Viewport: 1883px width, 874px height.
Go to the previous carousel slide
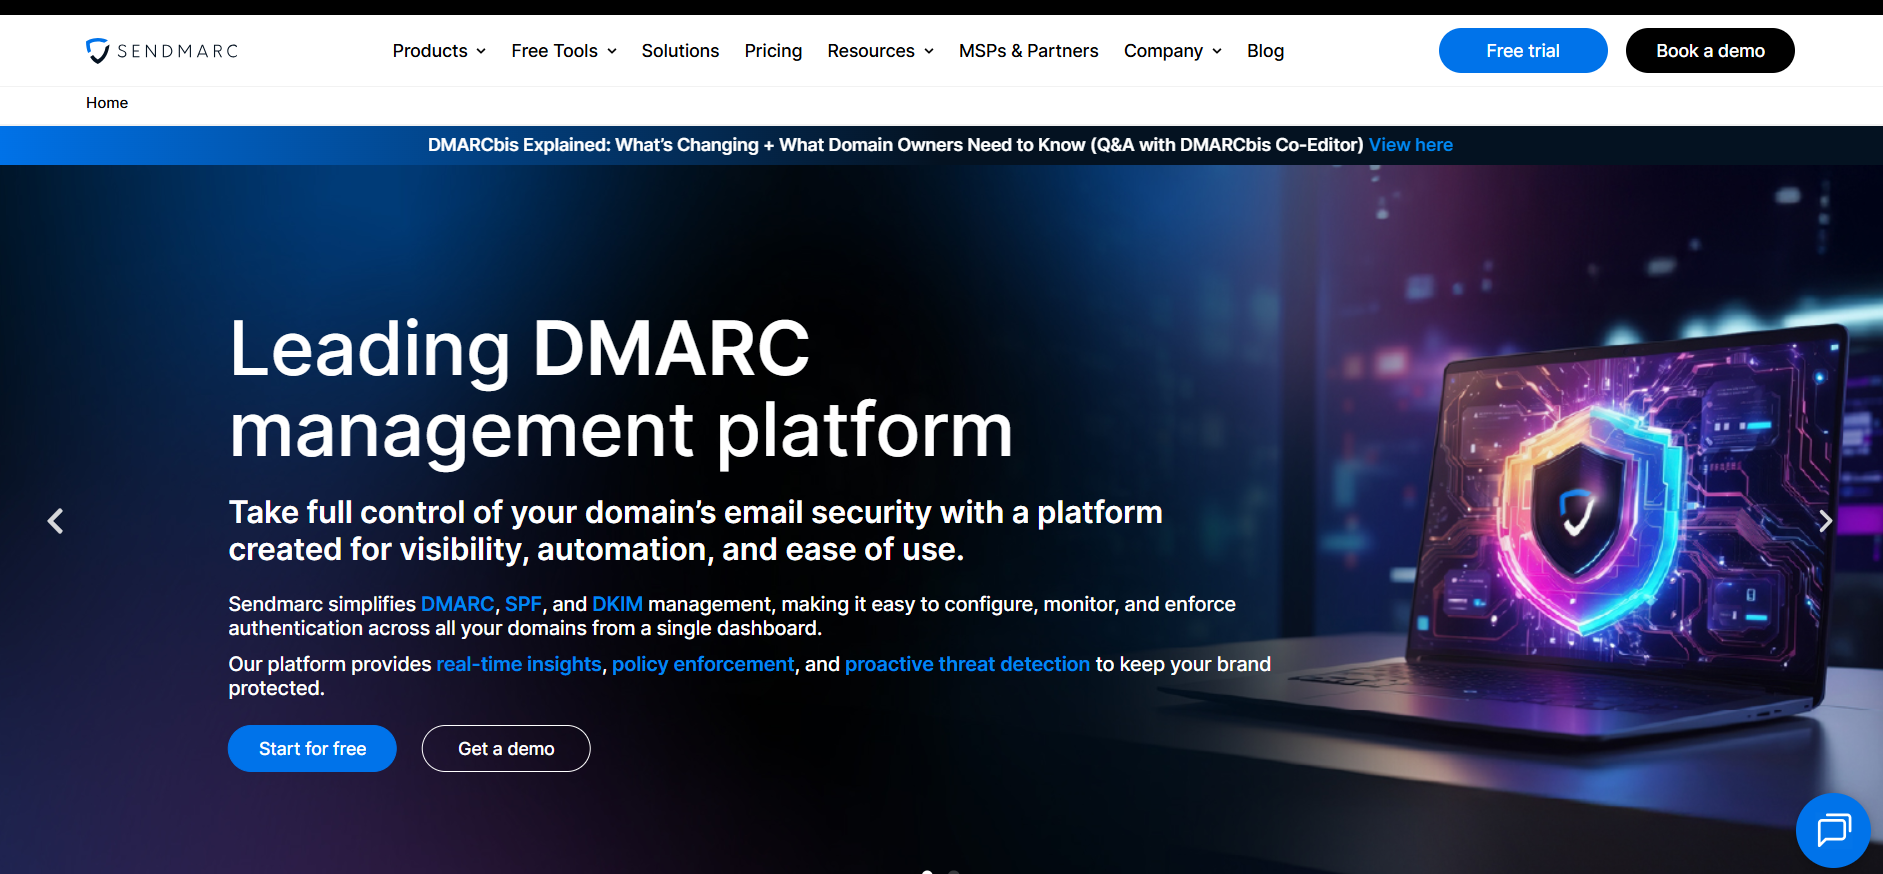tap(56, 521)
